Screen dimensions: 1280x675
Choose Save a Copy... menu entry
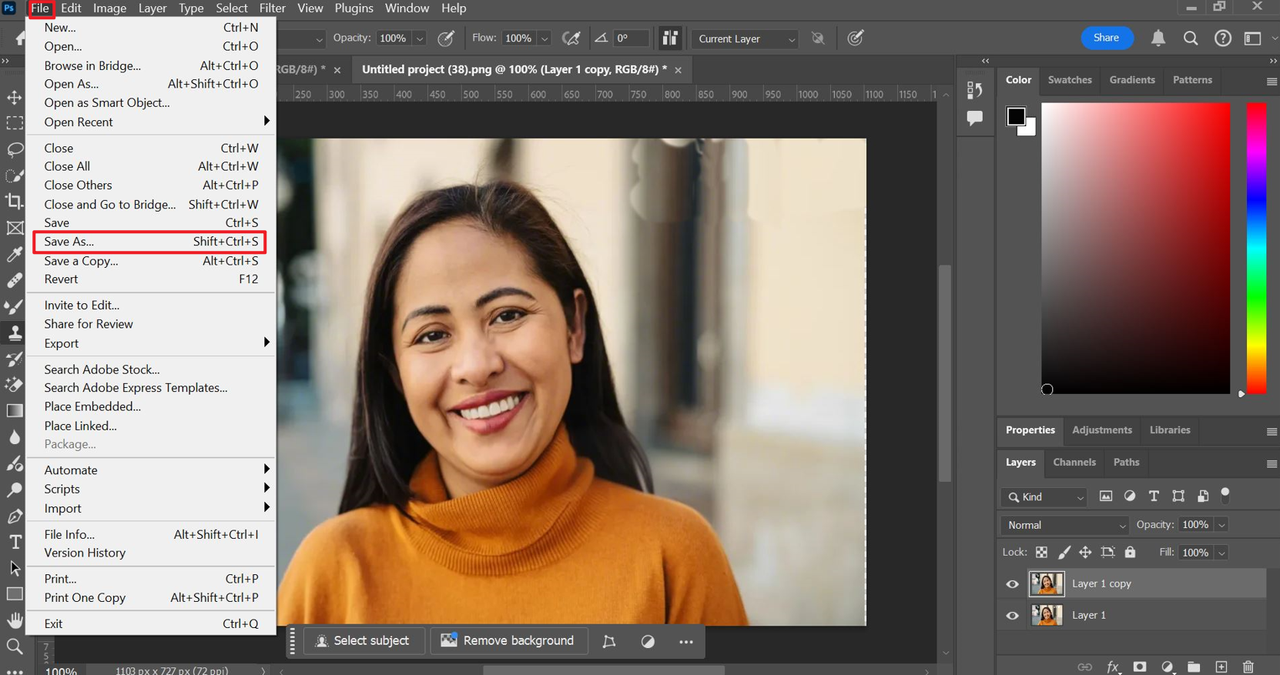click(x=152, y=261)
